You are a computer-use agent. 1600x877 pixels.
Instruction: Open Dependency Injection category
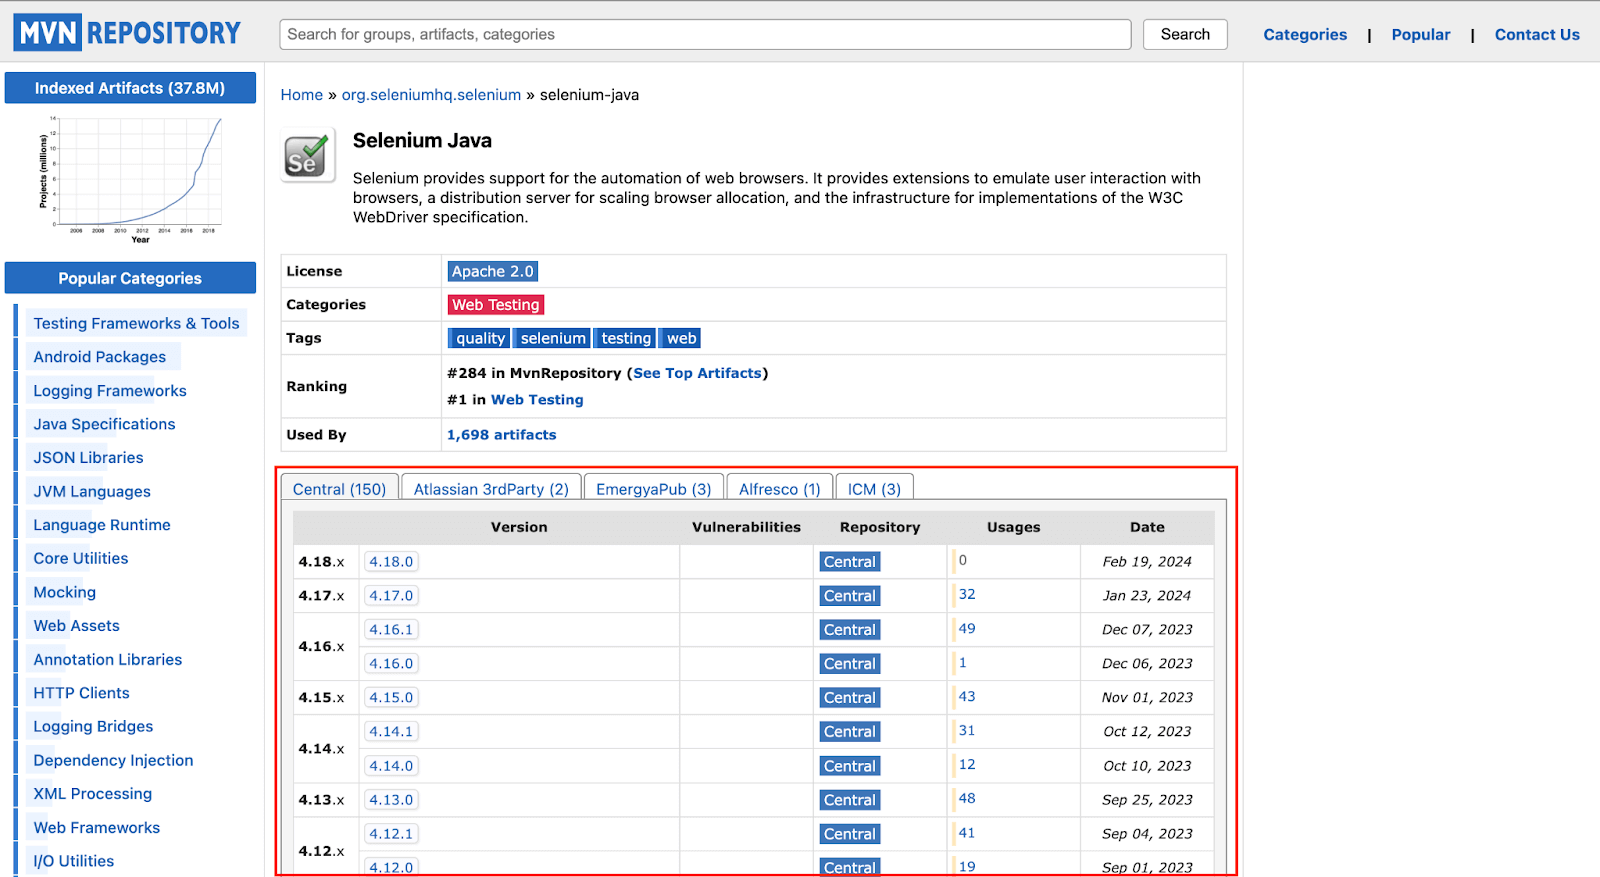tap(113, 761)
